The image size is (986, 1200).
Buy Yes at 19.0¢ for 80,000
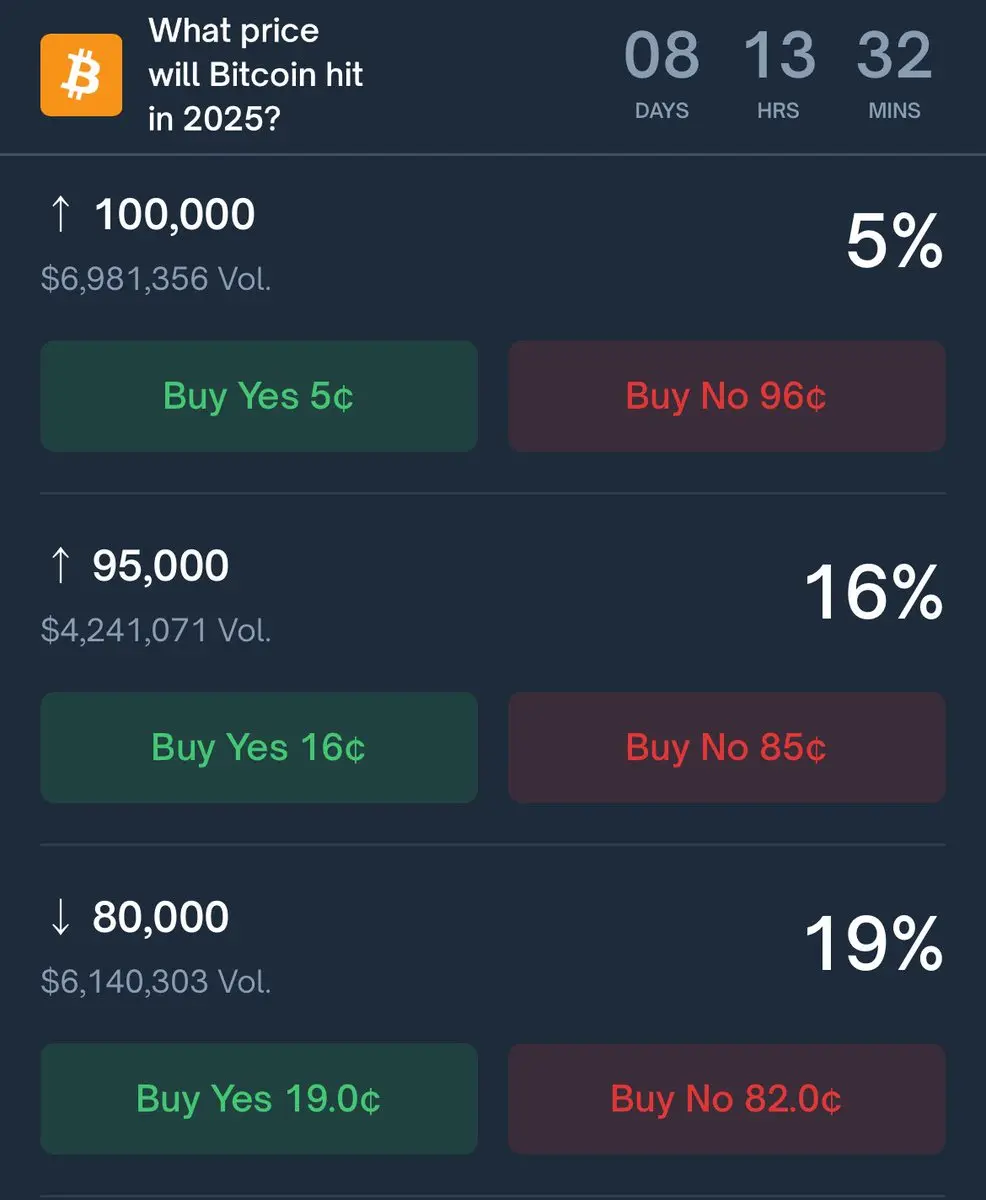point(259,1098)
